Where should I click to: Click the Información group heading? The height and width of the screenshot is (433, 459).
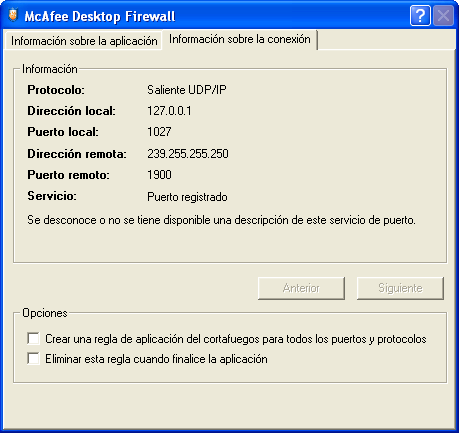point(50,69)
